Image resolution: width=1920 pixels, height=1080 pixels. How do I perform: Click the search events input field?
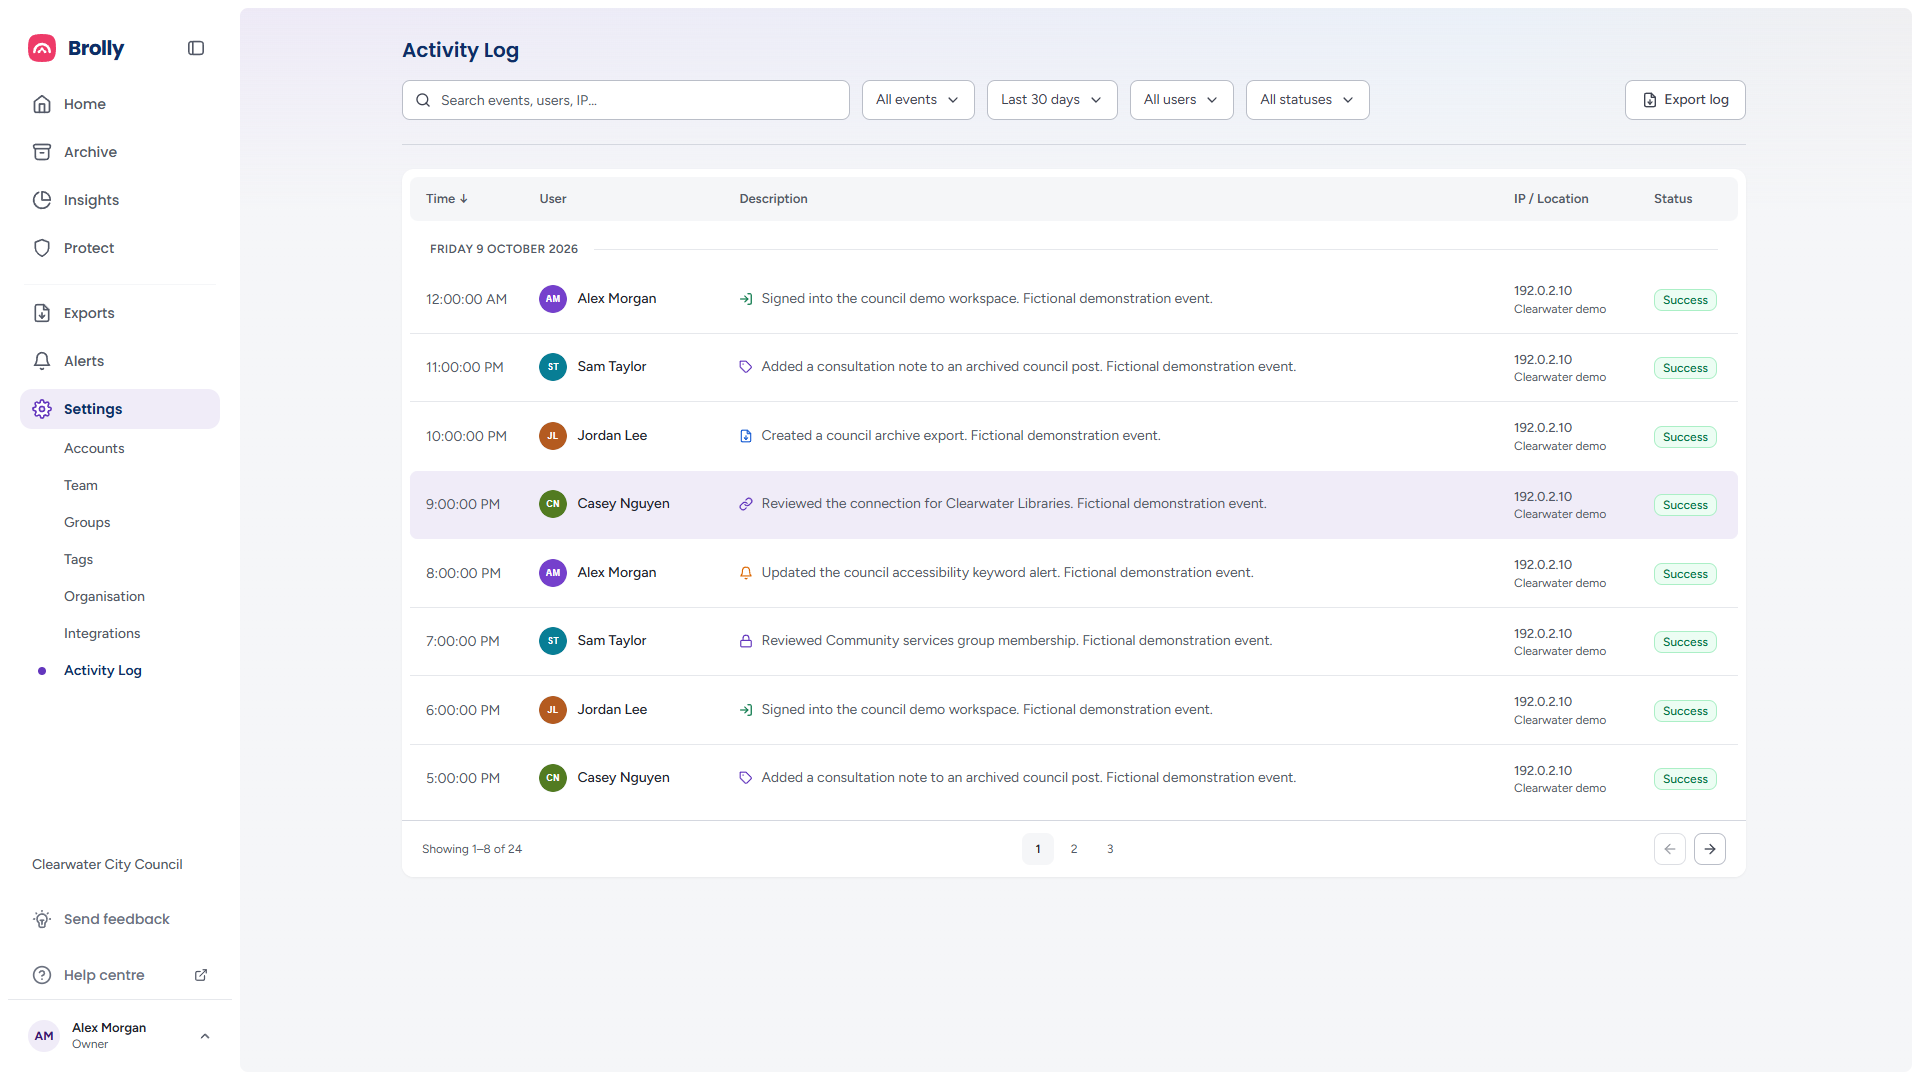(x=626, y=100)
